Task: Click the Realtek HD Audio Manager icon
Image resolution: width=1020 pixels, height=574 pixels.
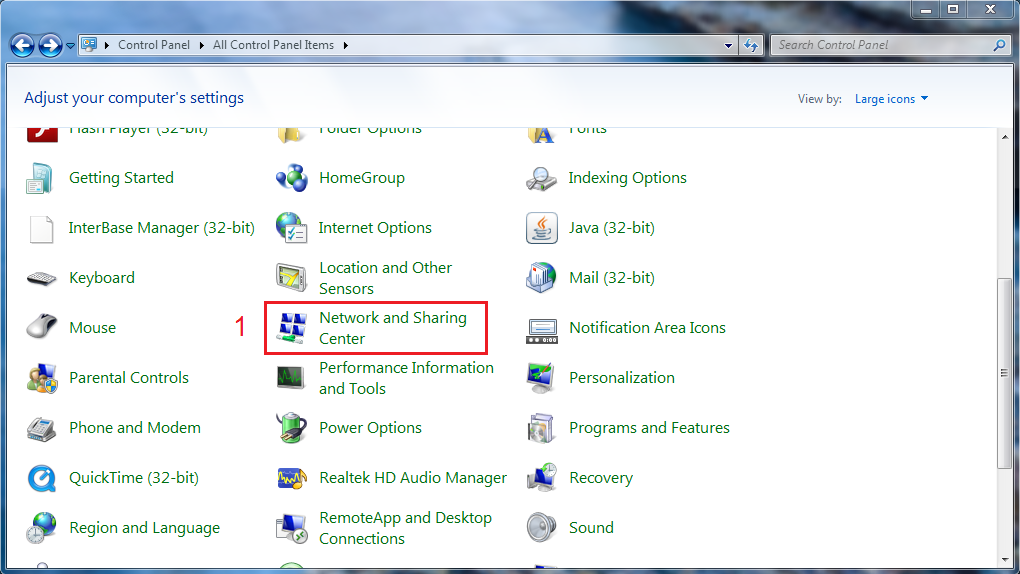Action: tap(291, 478)
